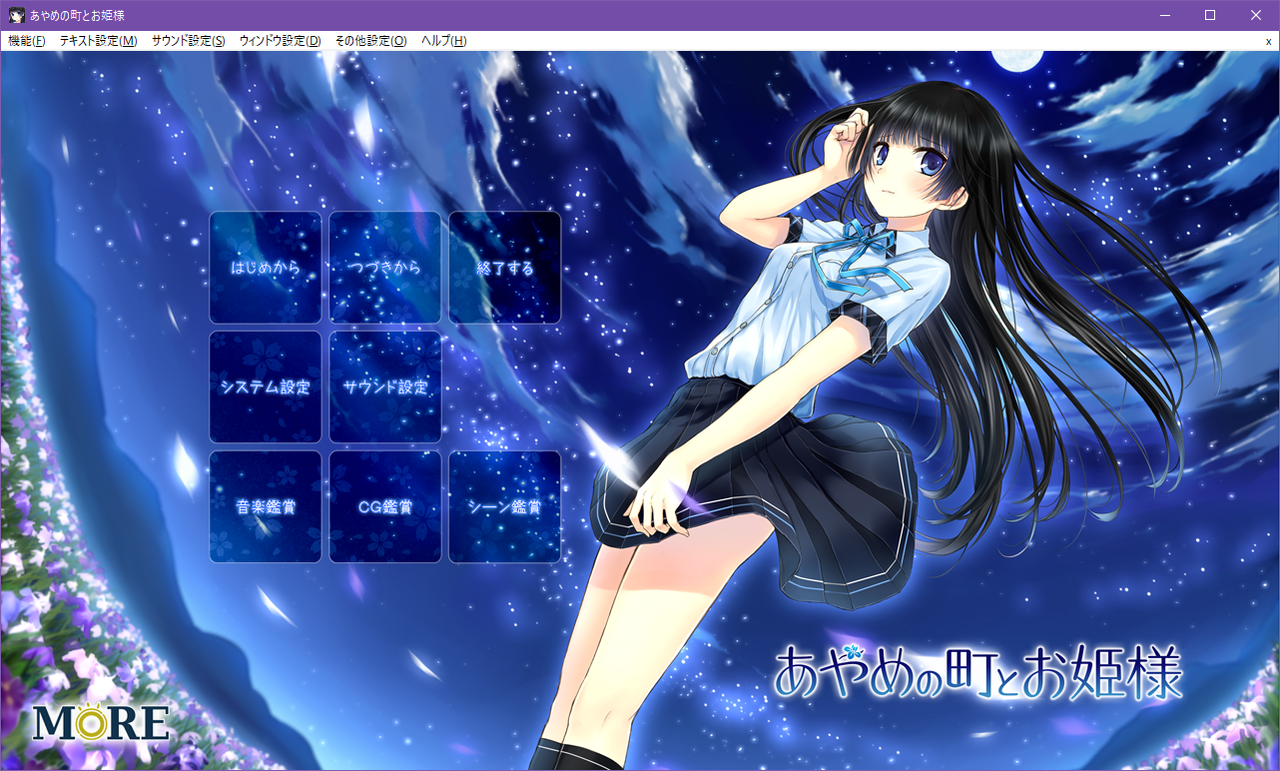Open the CG鑑賞 gallery

(385, 507)
